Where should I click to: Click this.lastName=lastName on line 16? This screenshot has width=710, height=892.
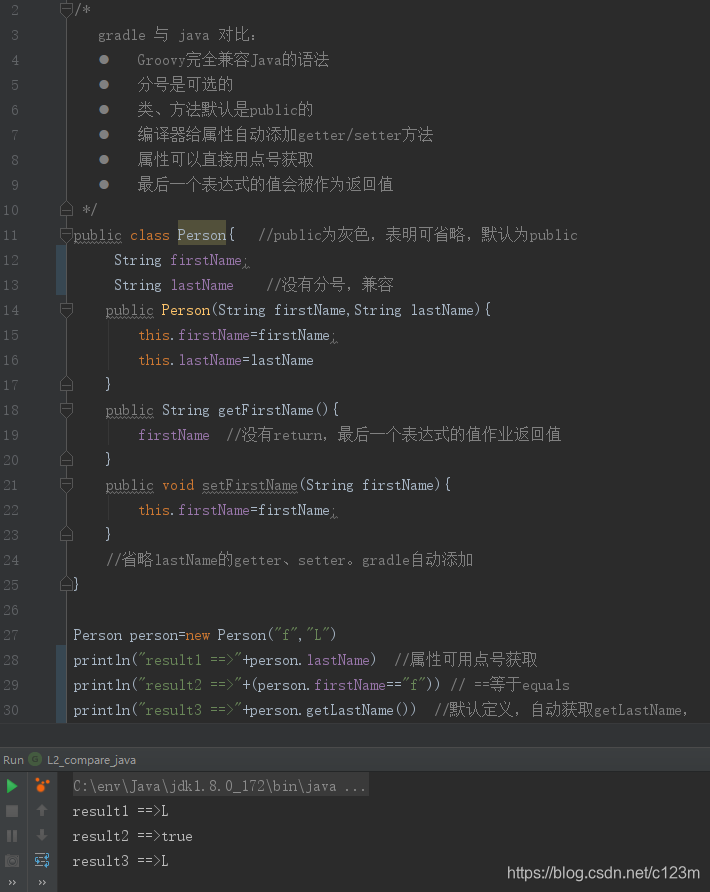226,360
